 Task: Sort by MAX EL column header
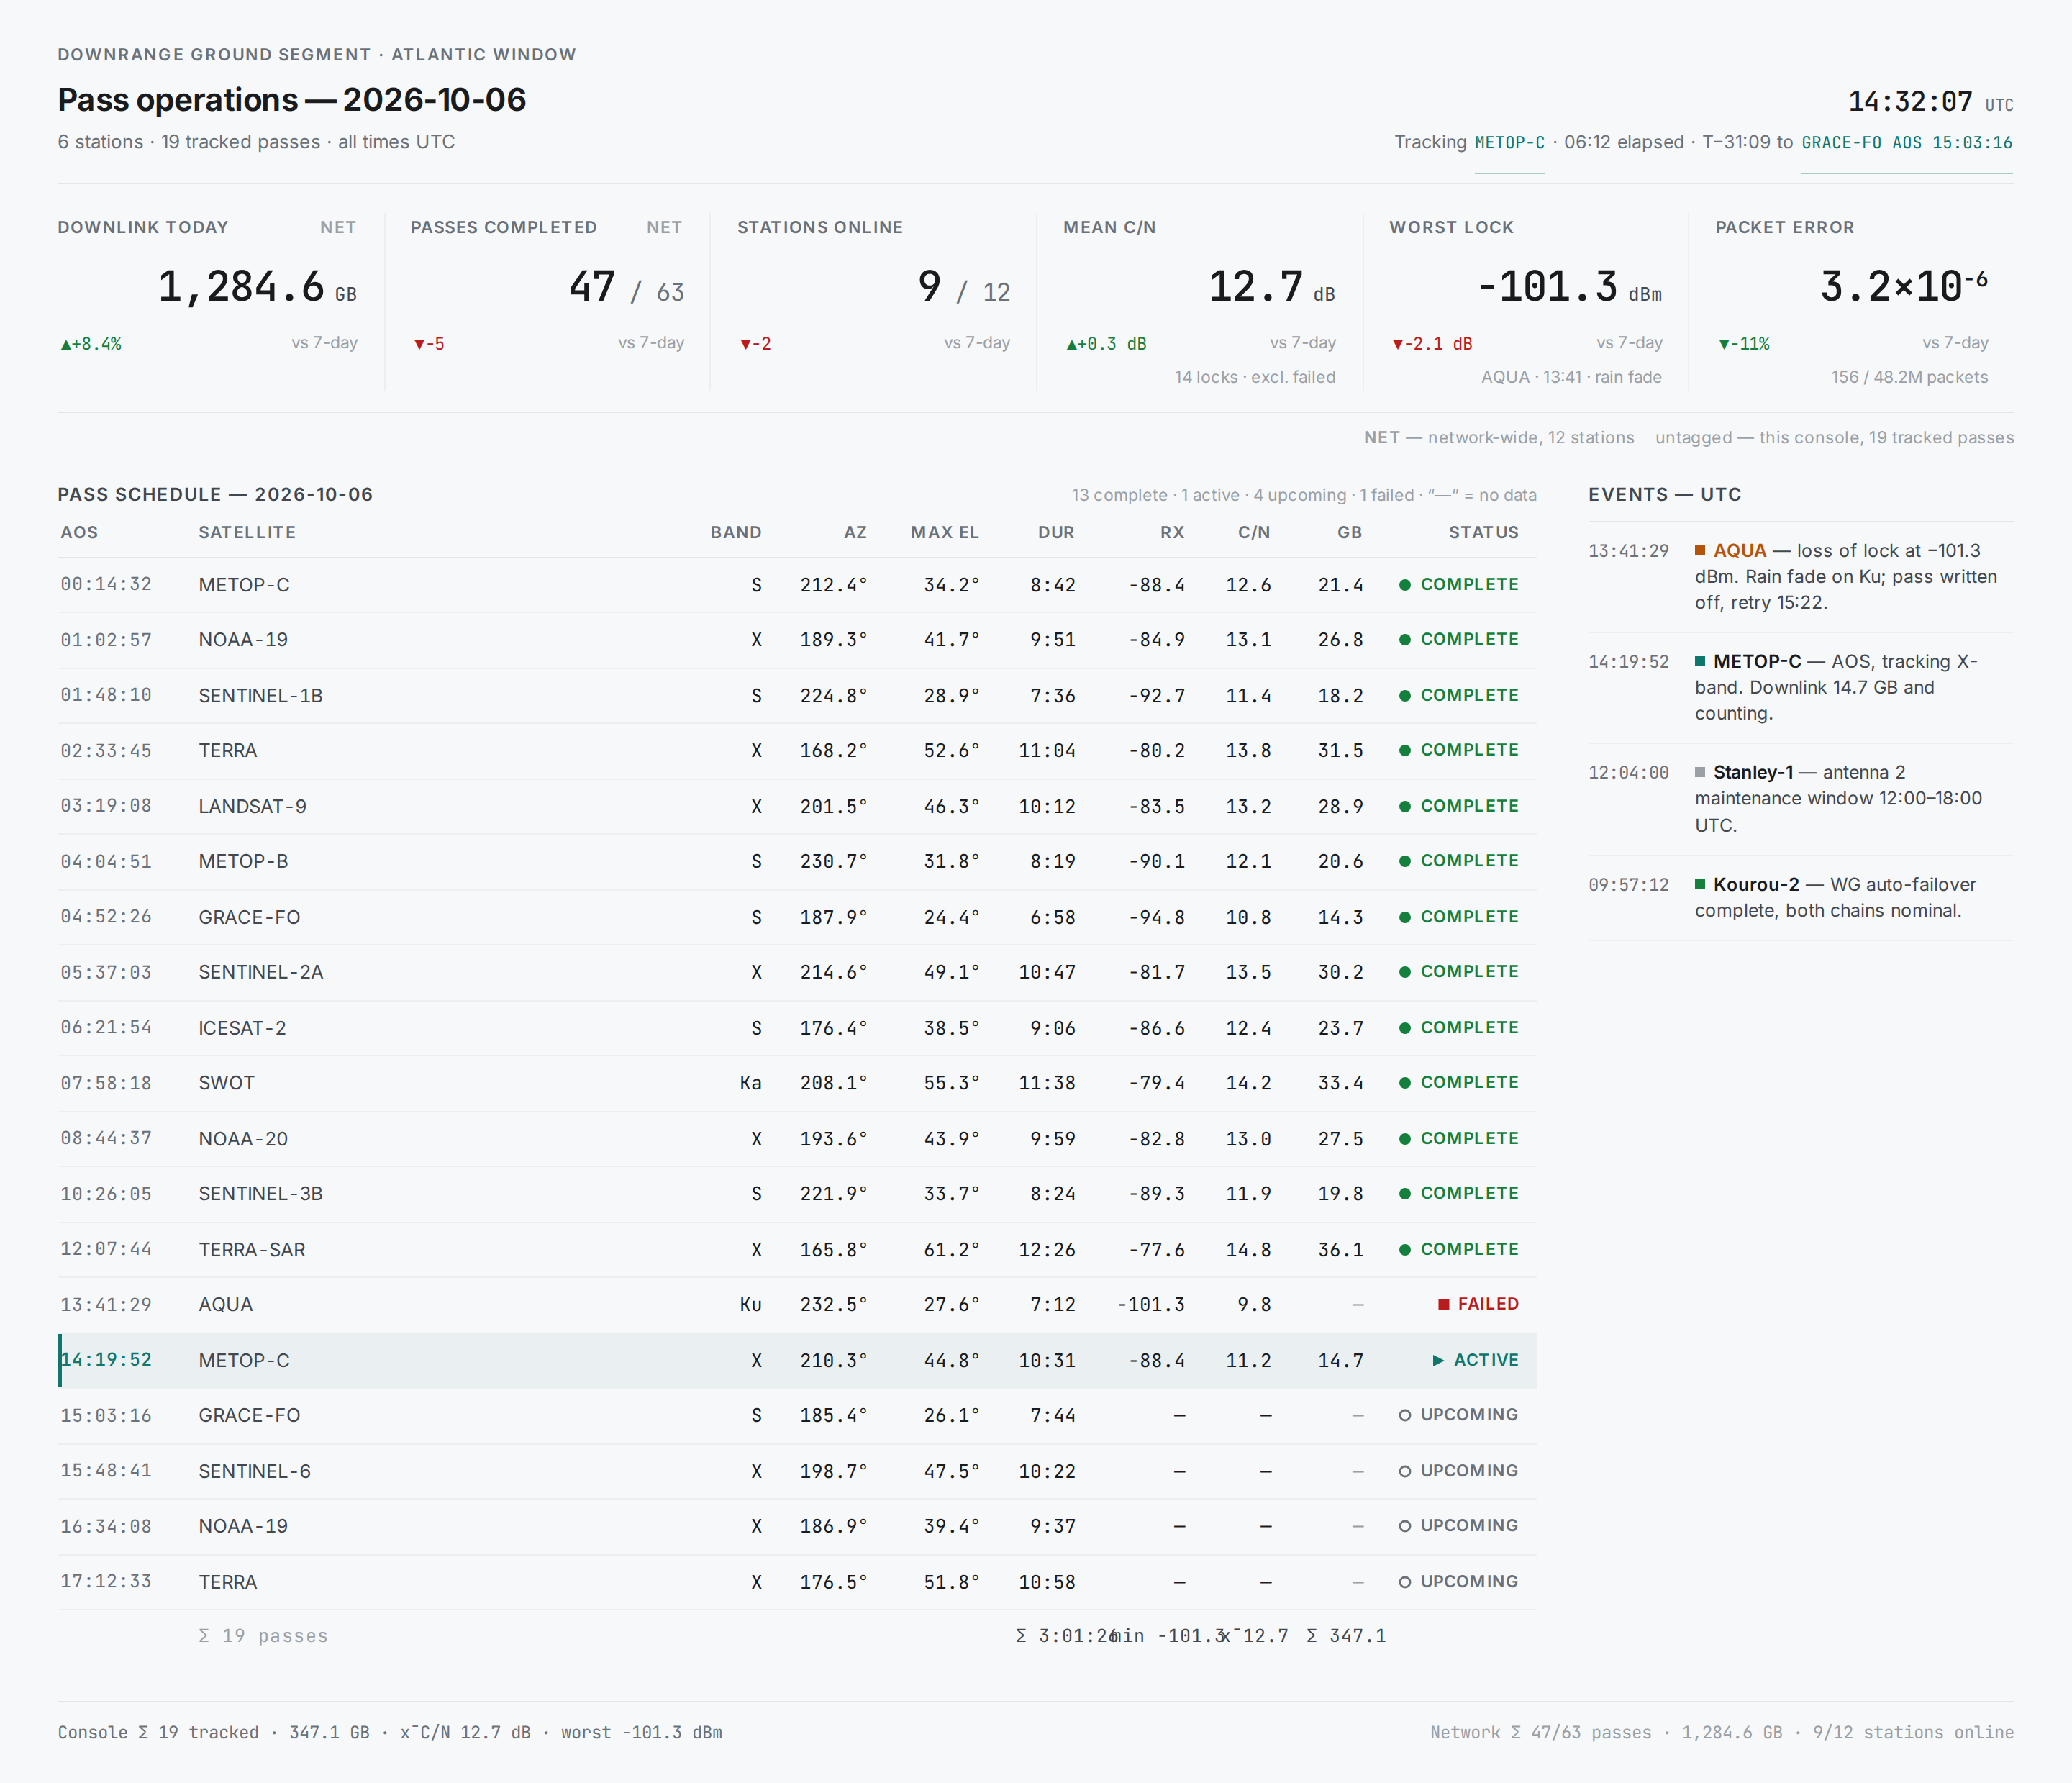tap(945, 532)
